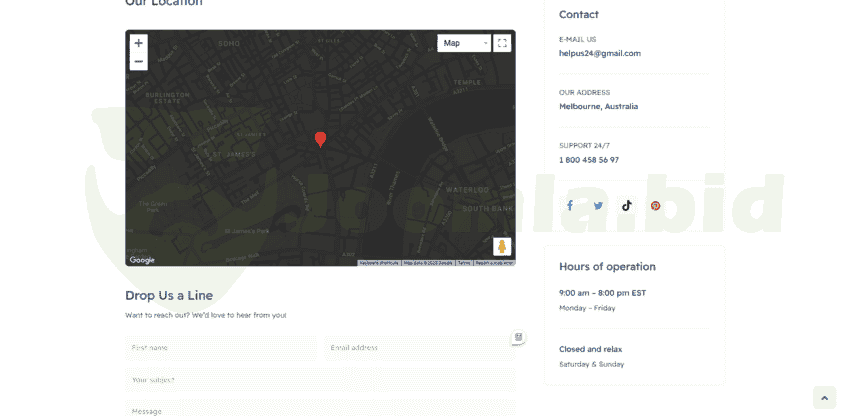The height and width of the screenshot is (416, 850).
Task: Open Google Maps Terms link
Action: (463, 263)
